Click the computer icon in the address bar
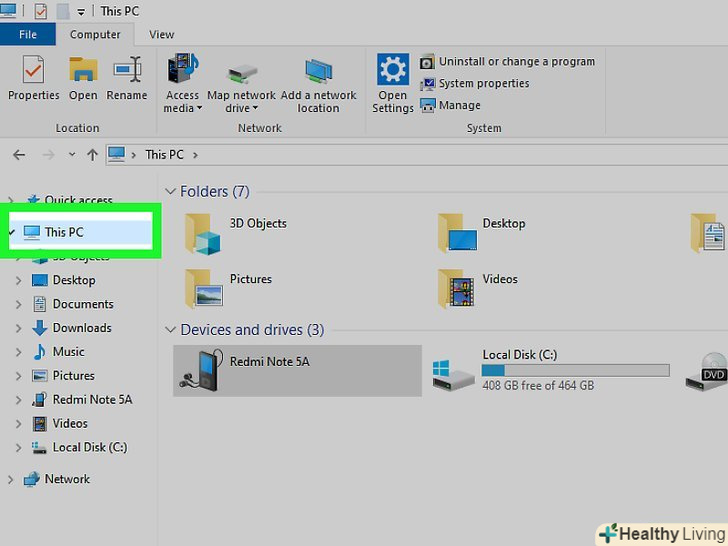Image resolution: width=728 pixels, height=546 pixels. coord(116,154)
